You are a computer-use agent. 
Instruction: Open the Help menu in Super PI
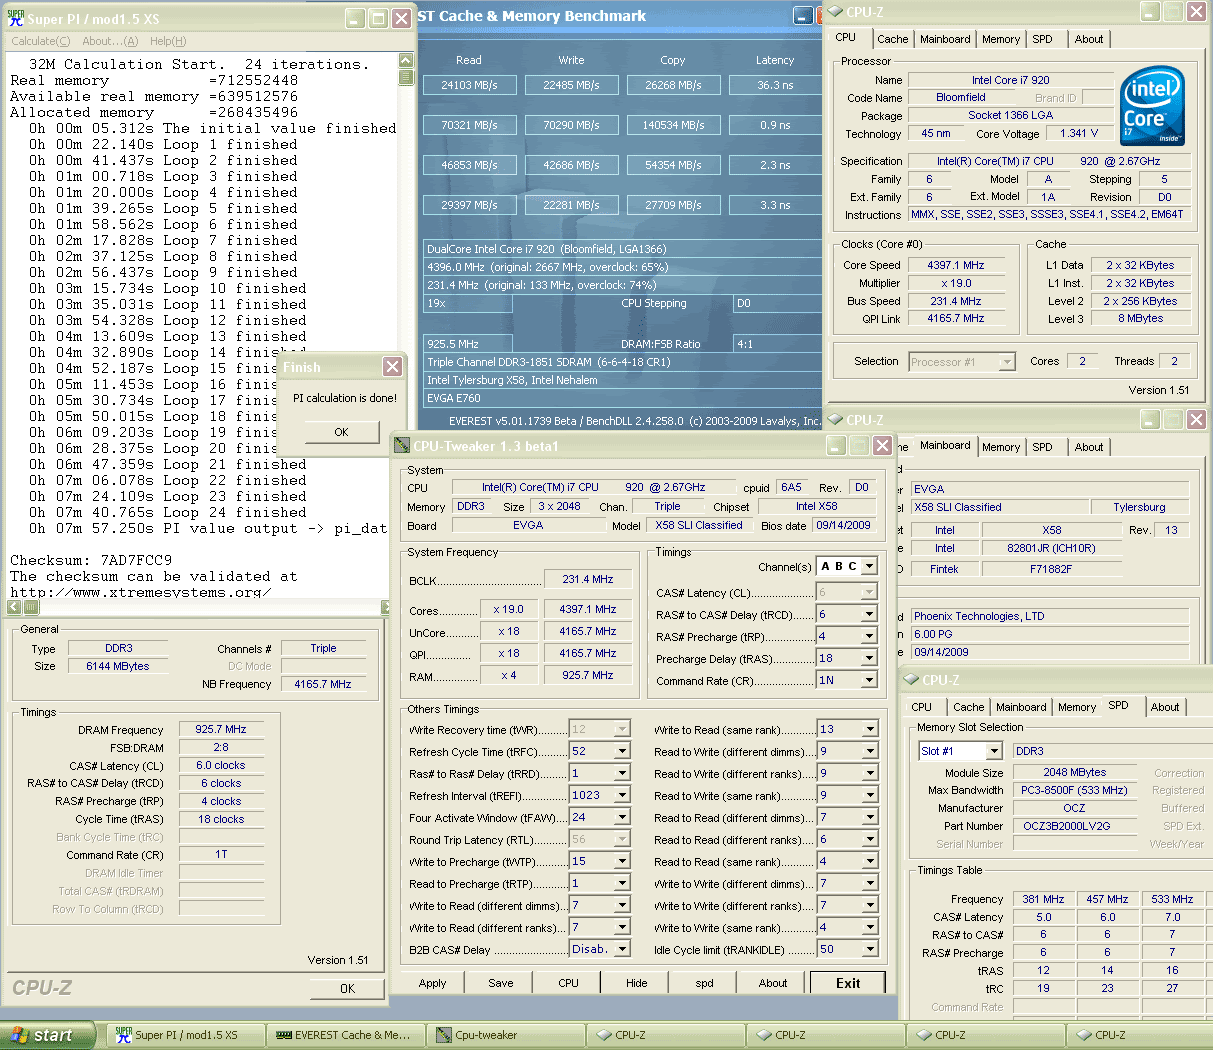tap(168, 41)
